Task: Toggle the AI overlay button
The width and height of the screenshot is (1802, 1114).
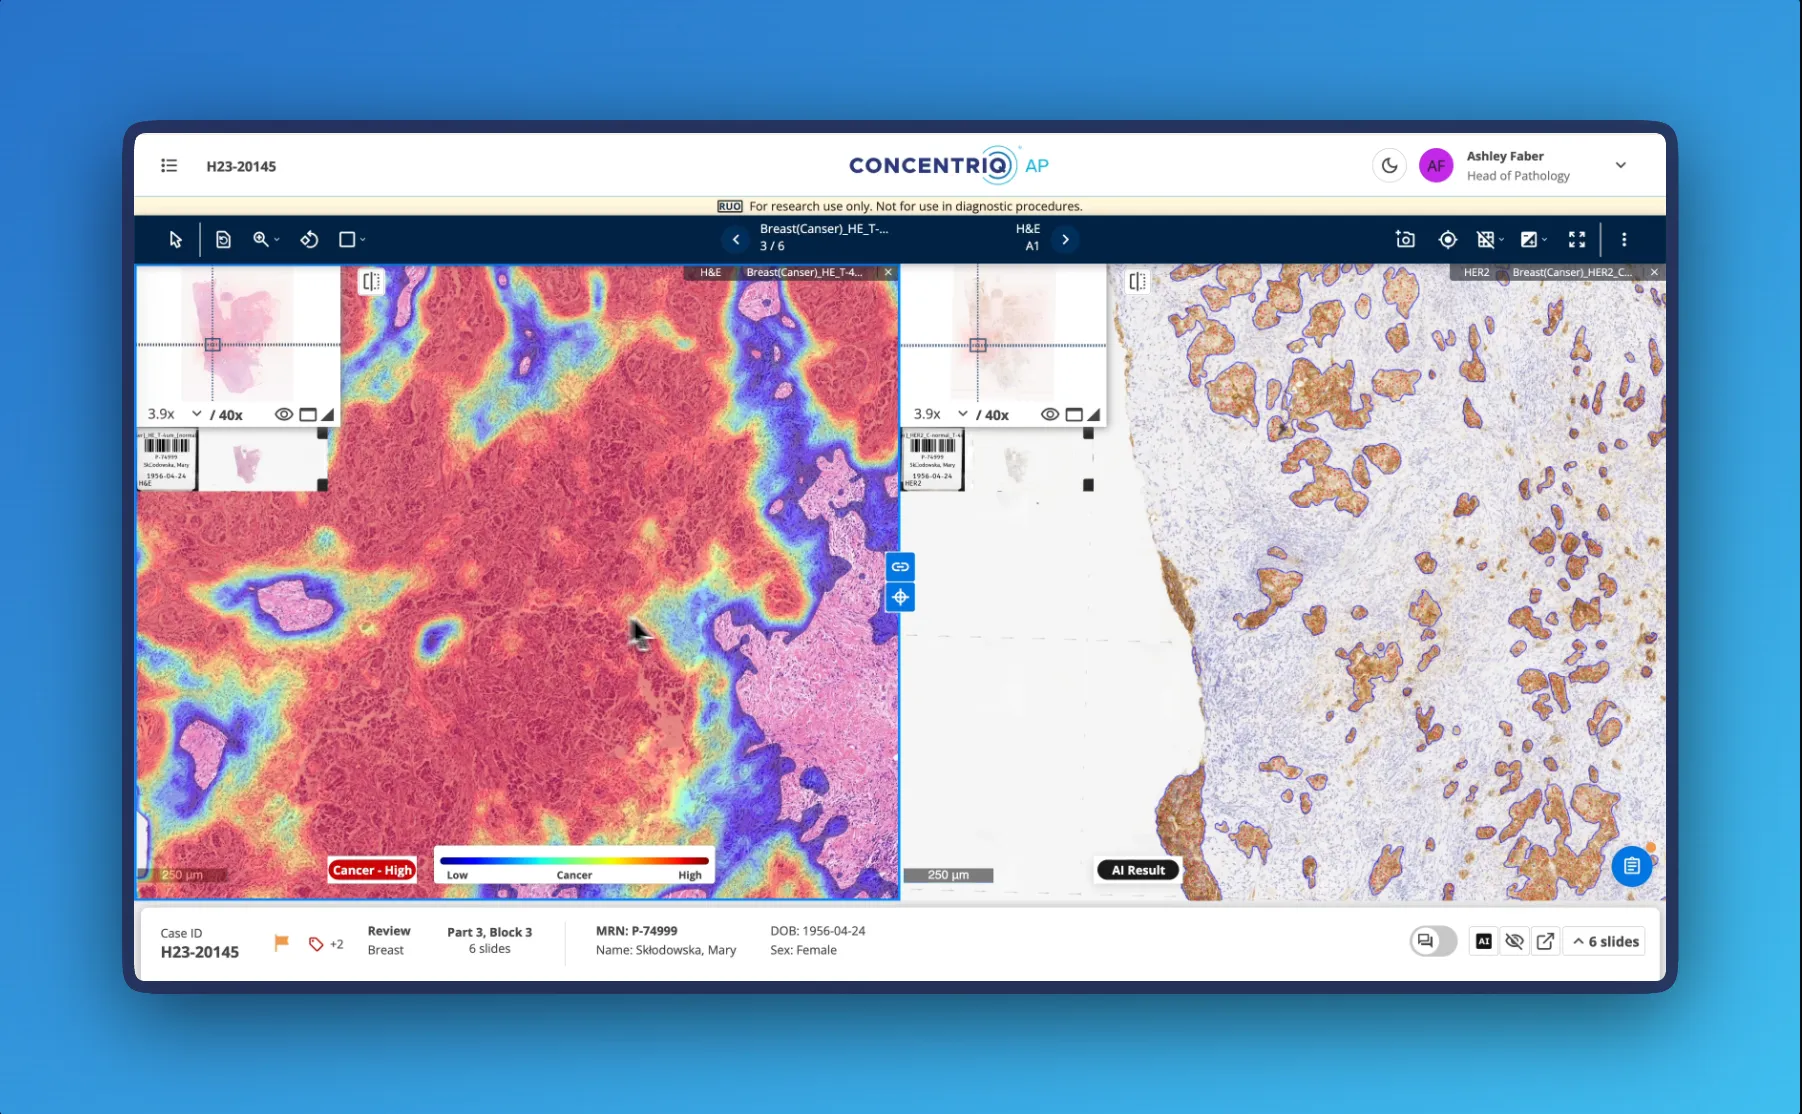Action: [1484, 941]
